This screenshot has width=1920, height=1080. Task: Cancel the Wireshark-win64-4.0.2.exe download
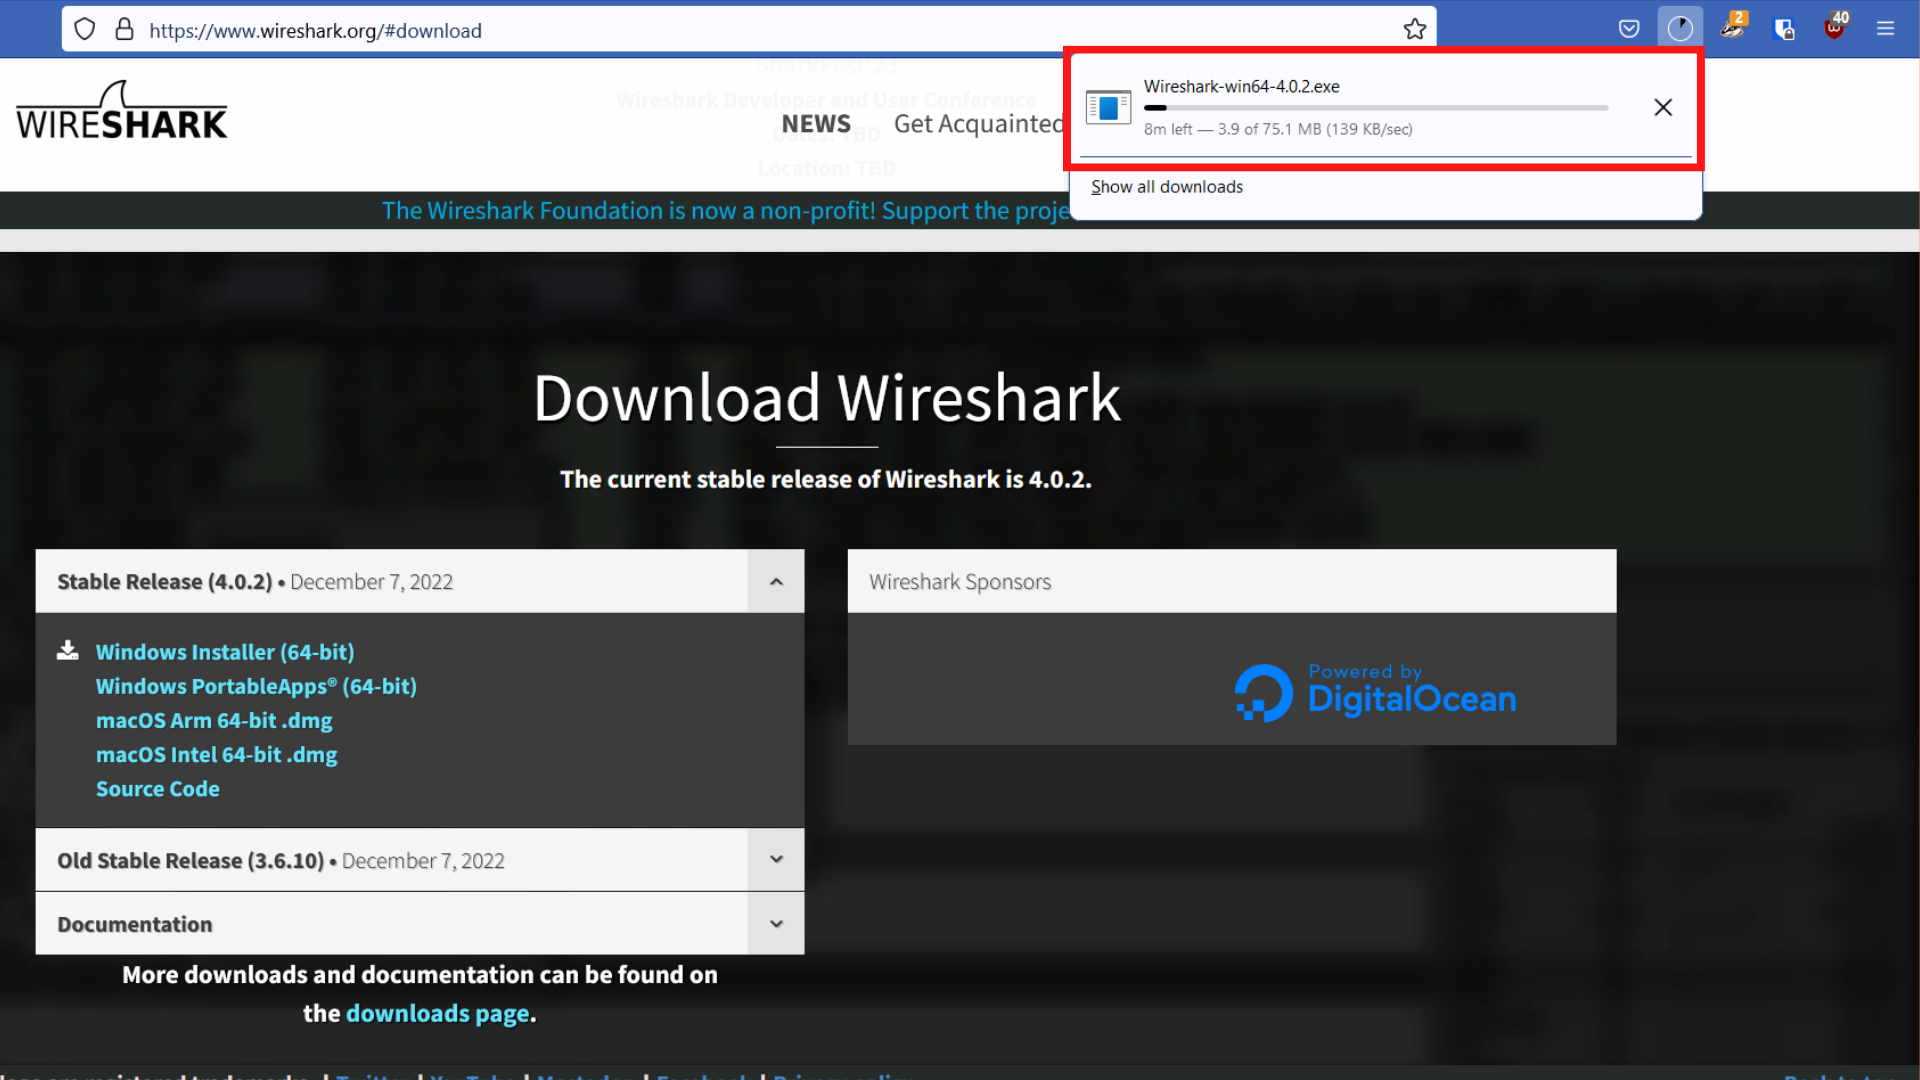click(x=1663, y=107)
